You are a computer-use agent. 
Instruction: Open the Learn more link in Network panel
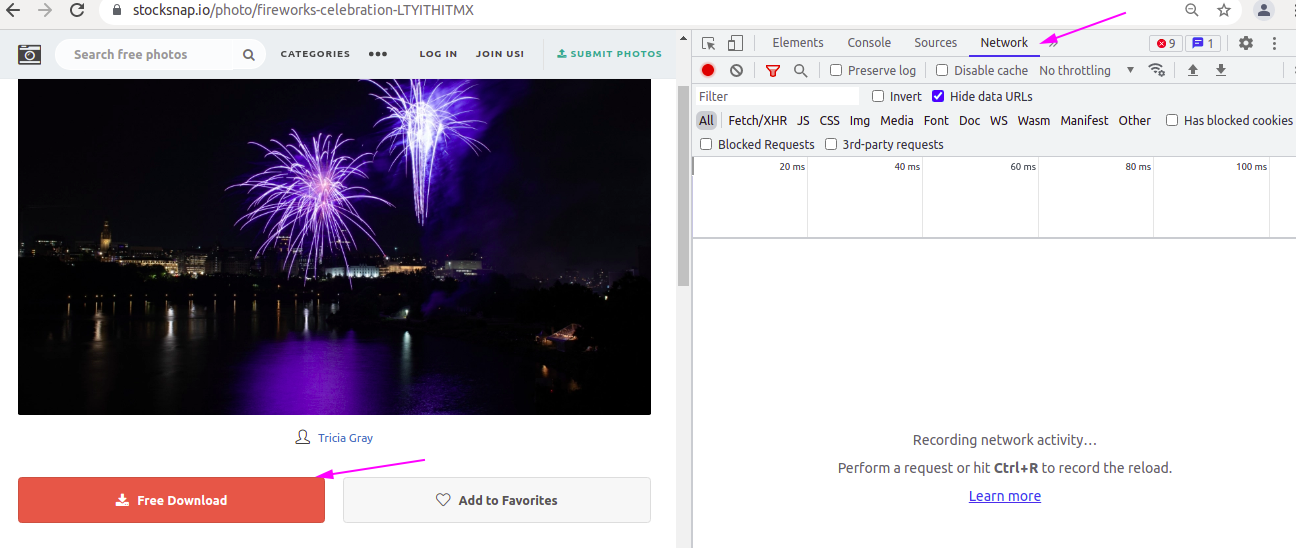tap(1005, 496)
